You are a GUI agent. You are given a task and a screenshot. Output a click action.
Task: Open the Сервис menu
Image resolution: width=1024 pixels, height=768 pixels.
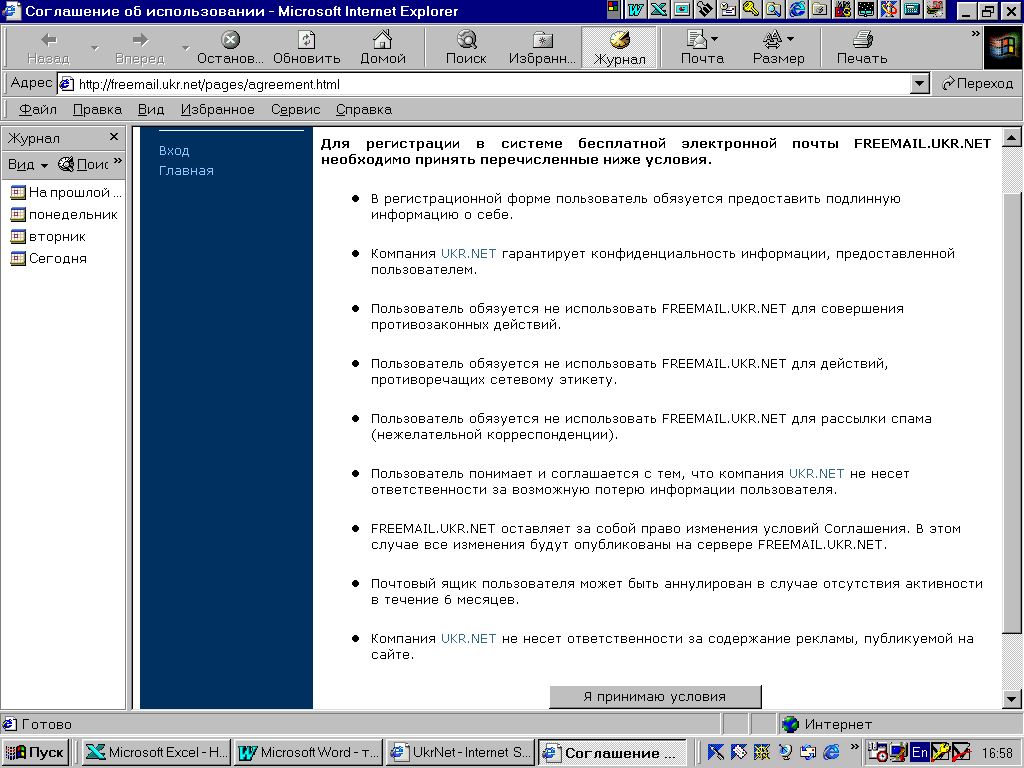pos(295,109)
